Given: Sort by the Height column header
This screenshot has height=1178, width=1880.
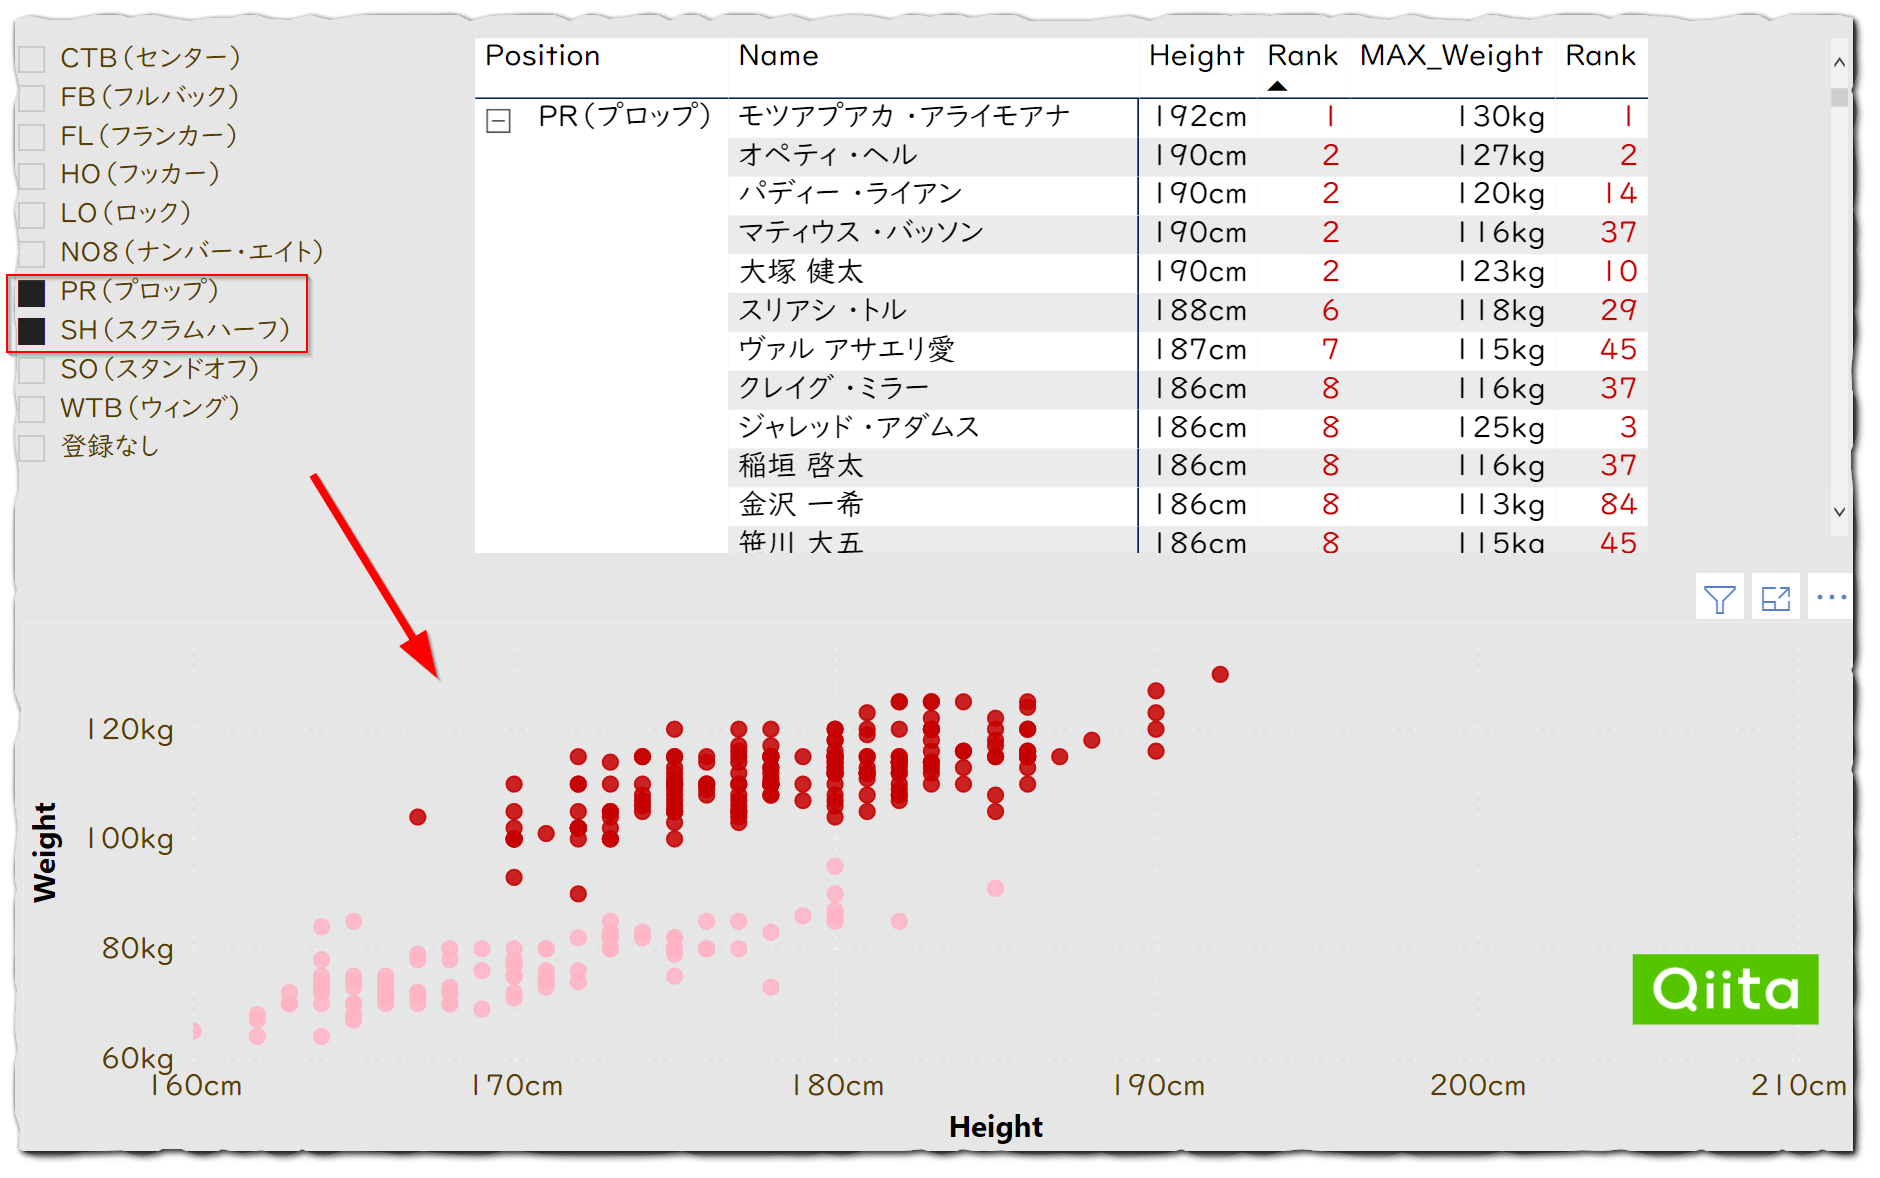Looking at the screenshot, I should click(1196, 57).
